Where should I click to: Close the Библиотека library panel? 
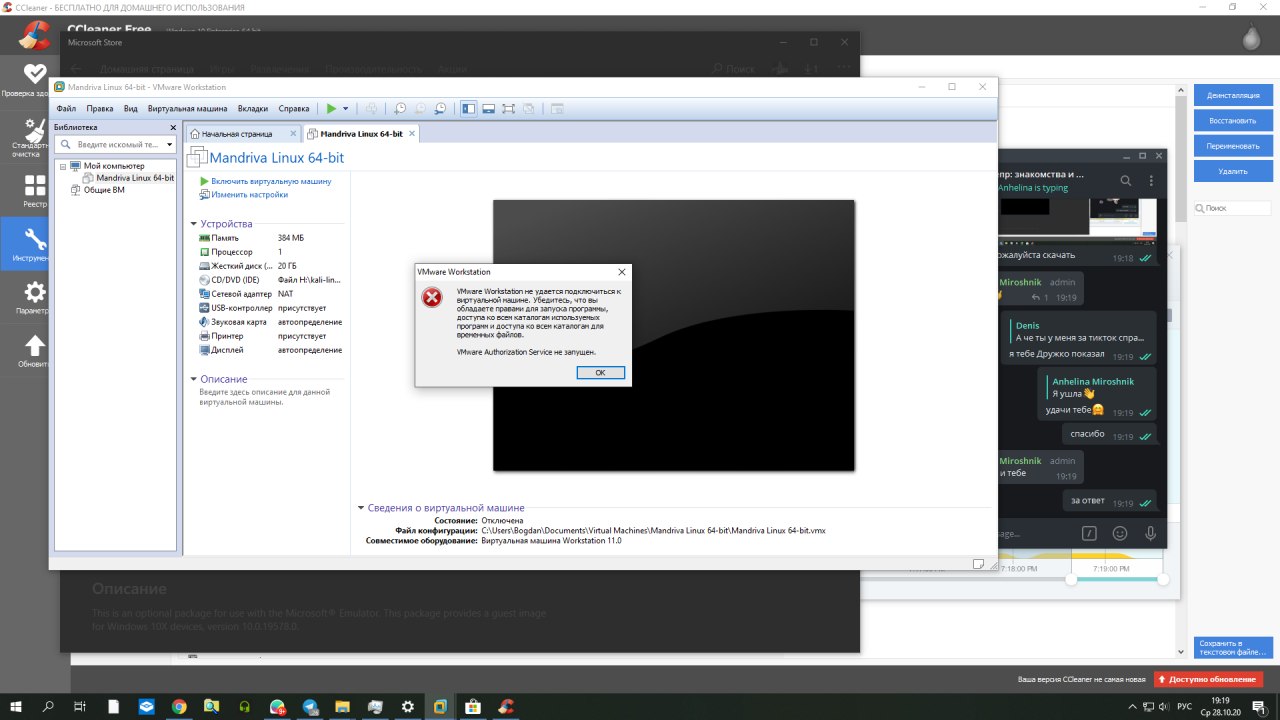(172, 128)
